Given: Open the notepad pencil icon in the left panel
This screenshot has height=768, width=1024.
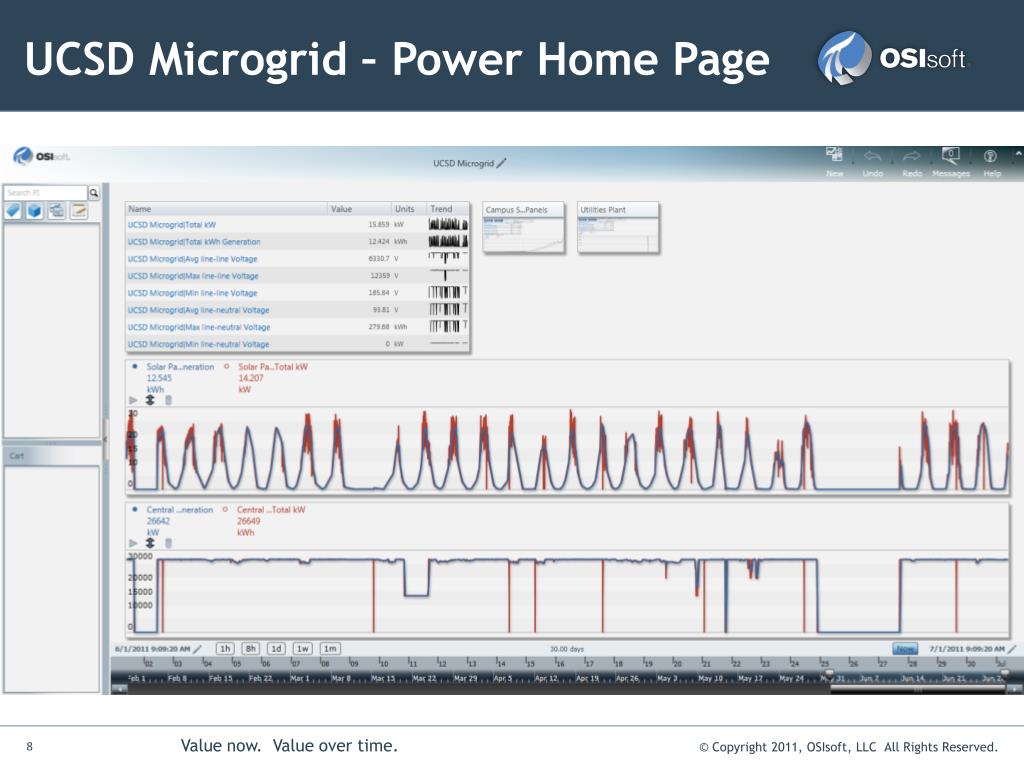Looking at the screenshot, I should [x=79, y=211].
